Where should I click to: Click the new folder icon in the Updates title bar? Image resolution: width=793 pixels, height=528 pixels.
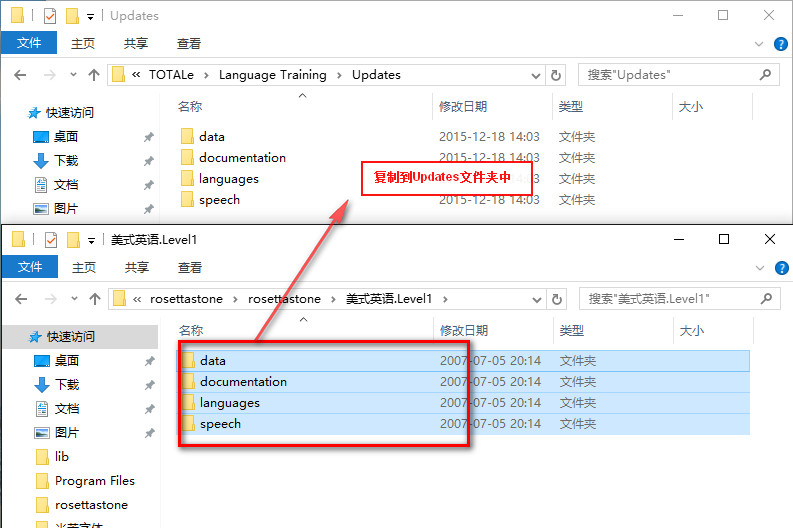coord(72,16)
